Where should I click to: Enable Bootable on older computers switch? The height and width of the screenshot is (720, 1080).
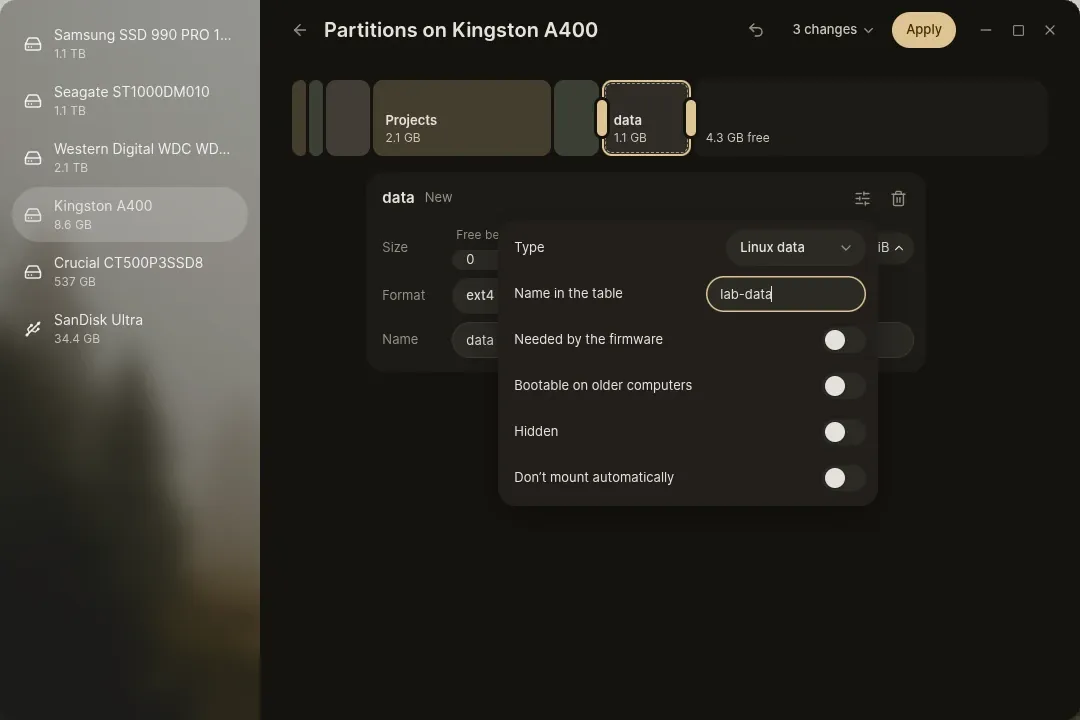click(844, 386)
